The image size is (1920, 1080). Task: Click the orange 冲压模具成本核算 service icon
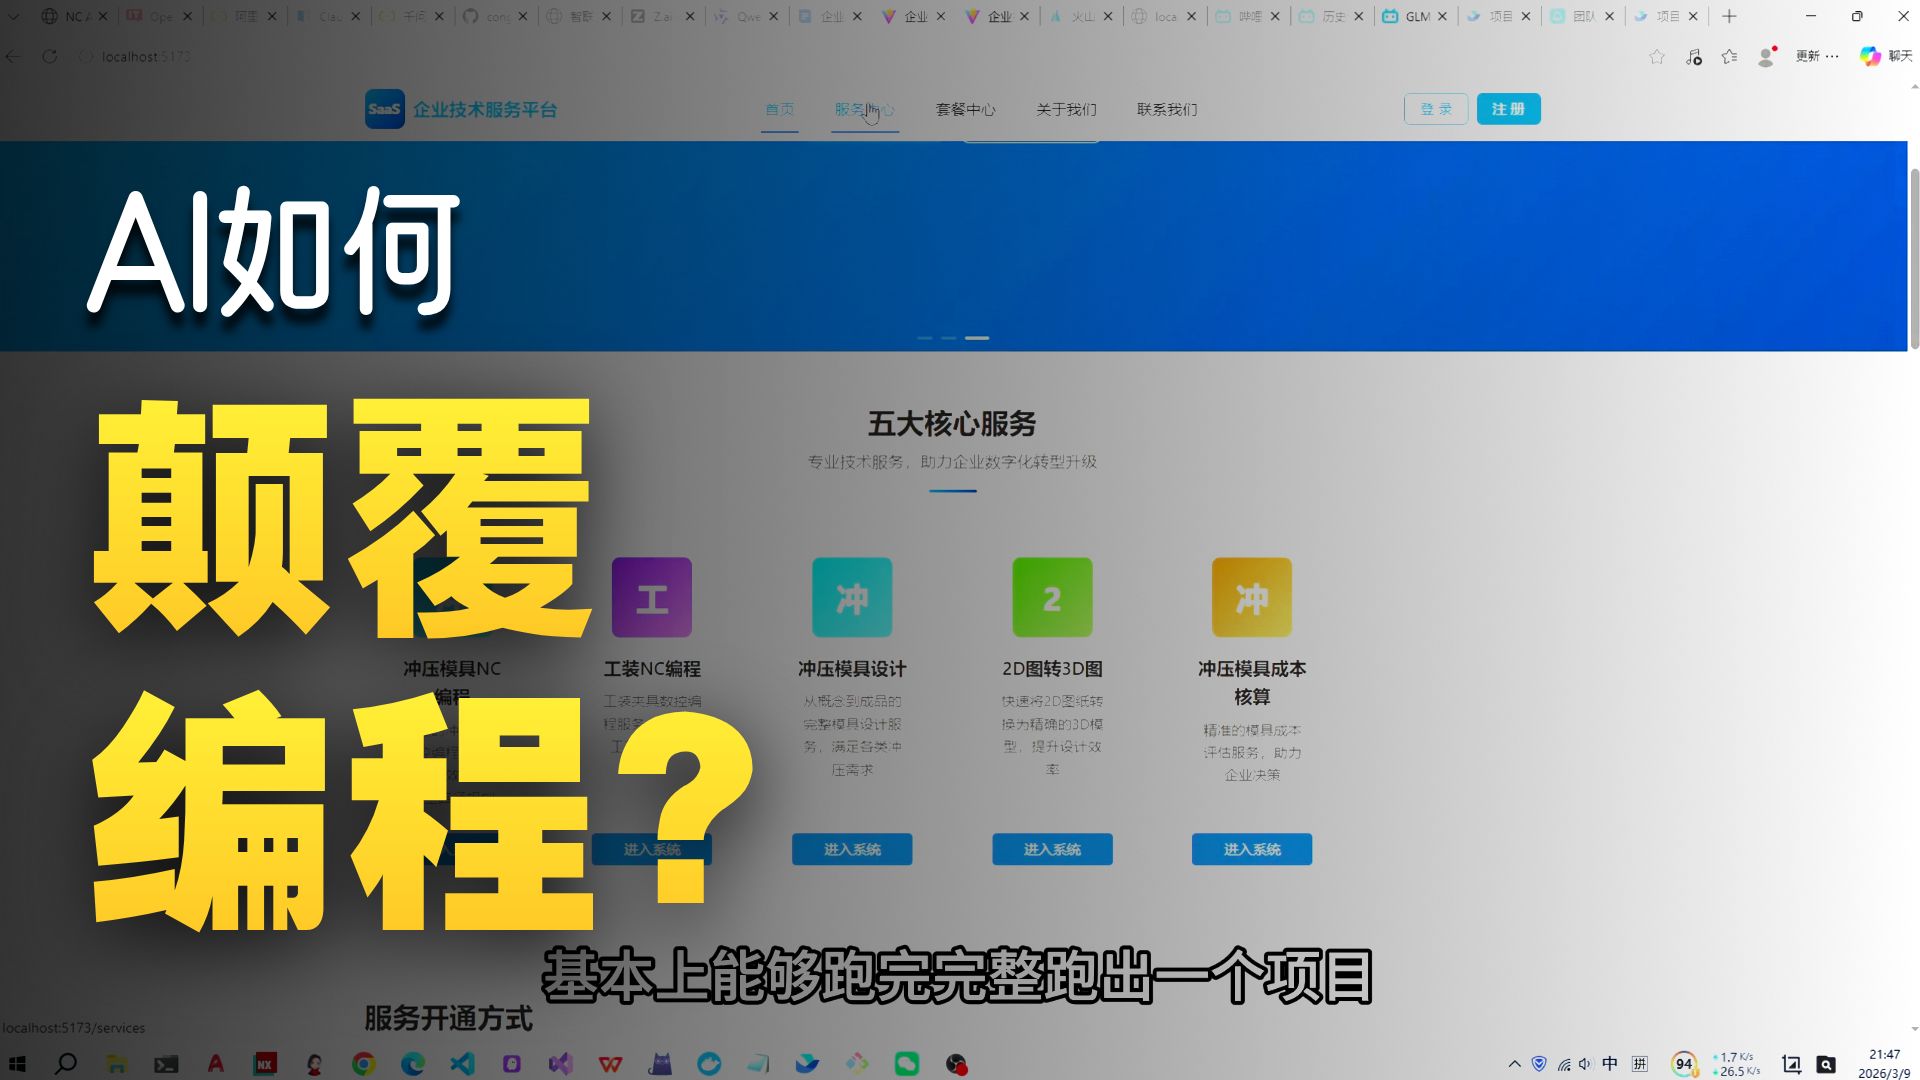point(1251,597)
